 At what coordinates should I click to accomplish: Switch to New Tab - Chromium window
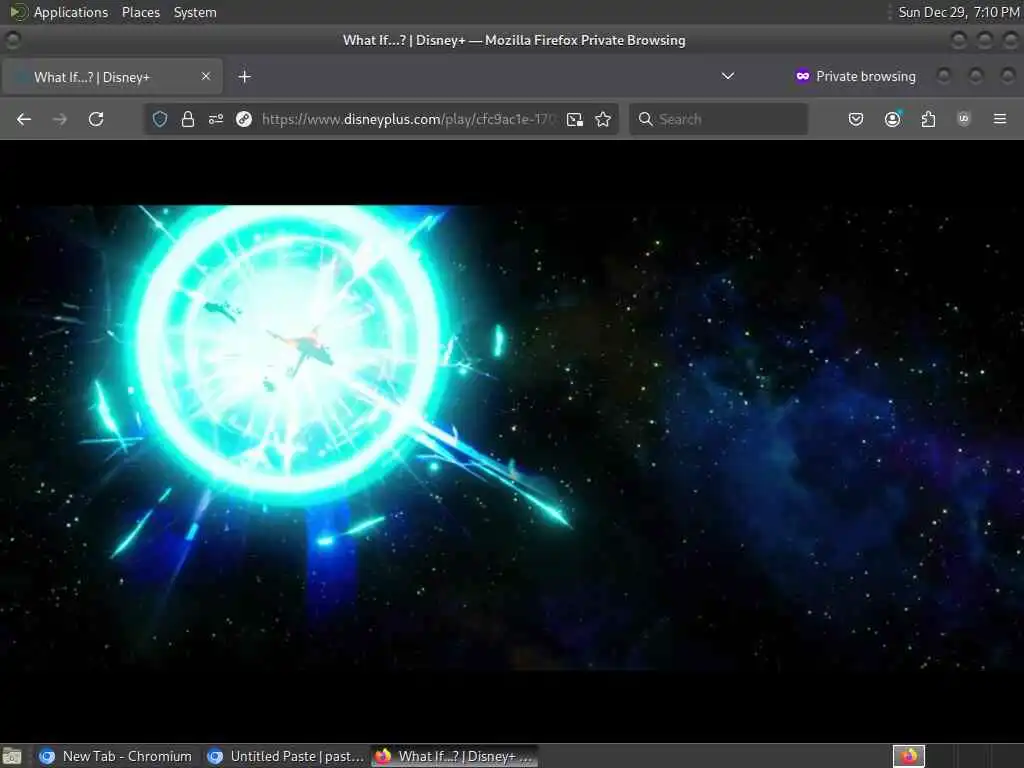coord(116,756)
